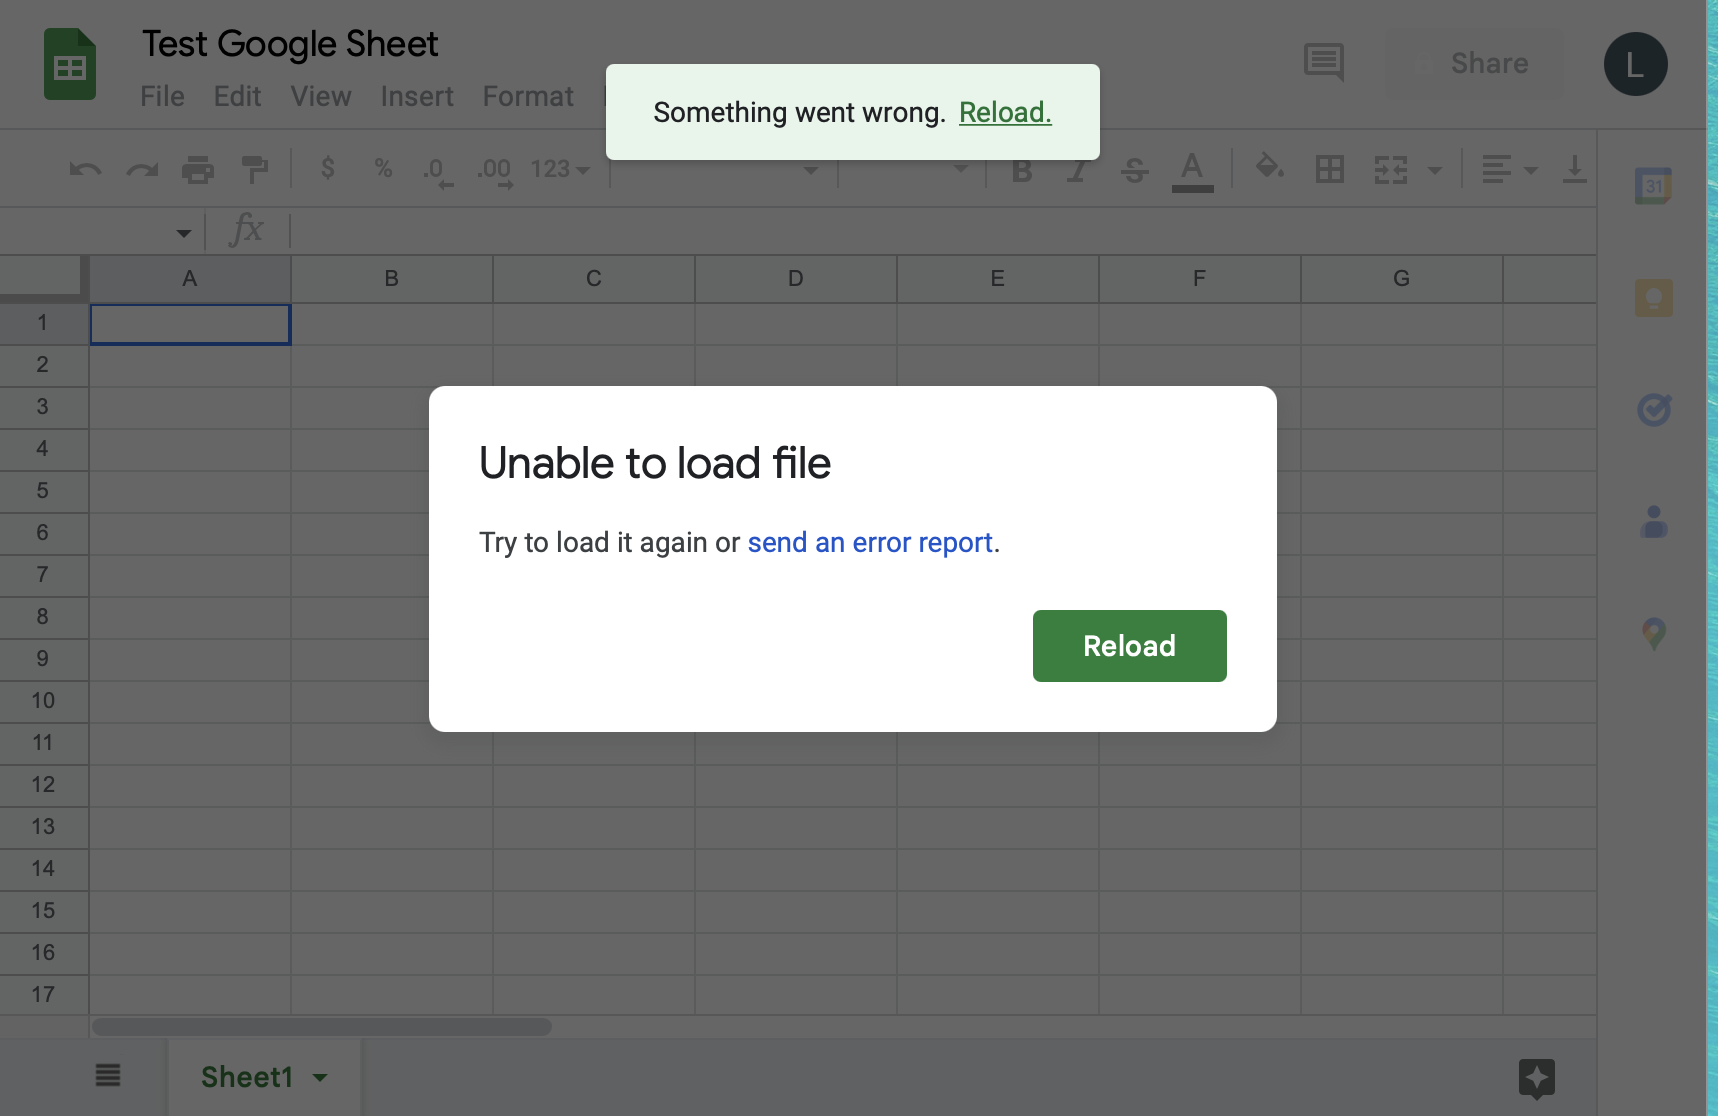
Task: Toggle strikethrough formatting
Action: pos(1134,171)
